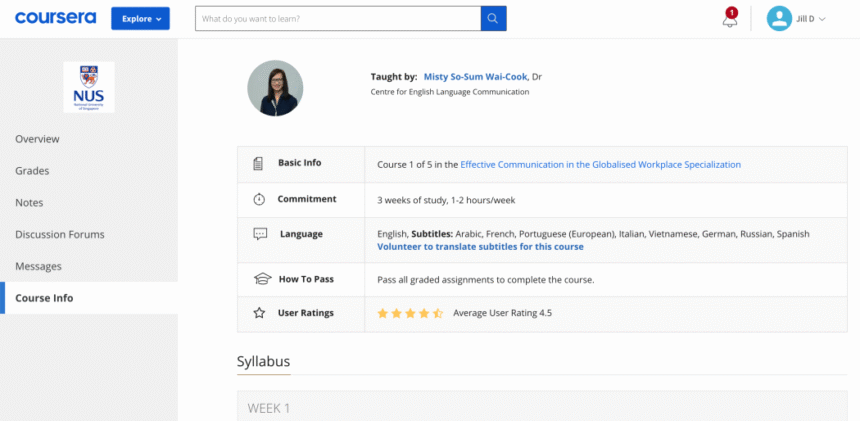This screenshot has height=421, width=860.
Task: Expand the Jill D account menu
Action: [x=811, y=19]
